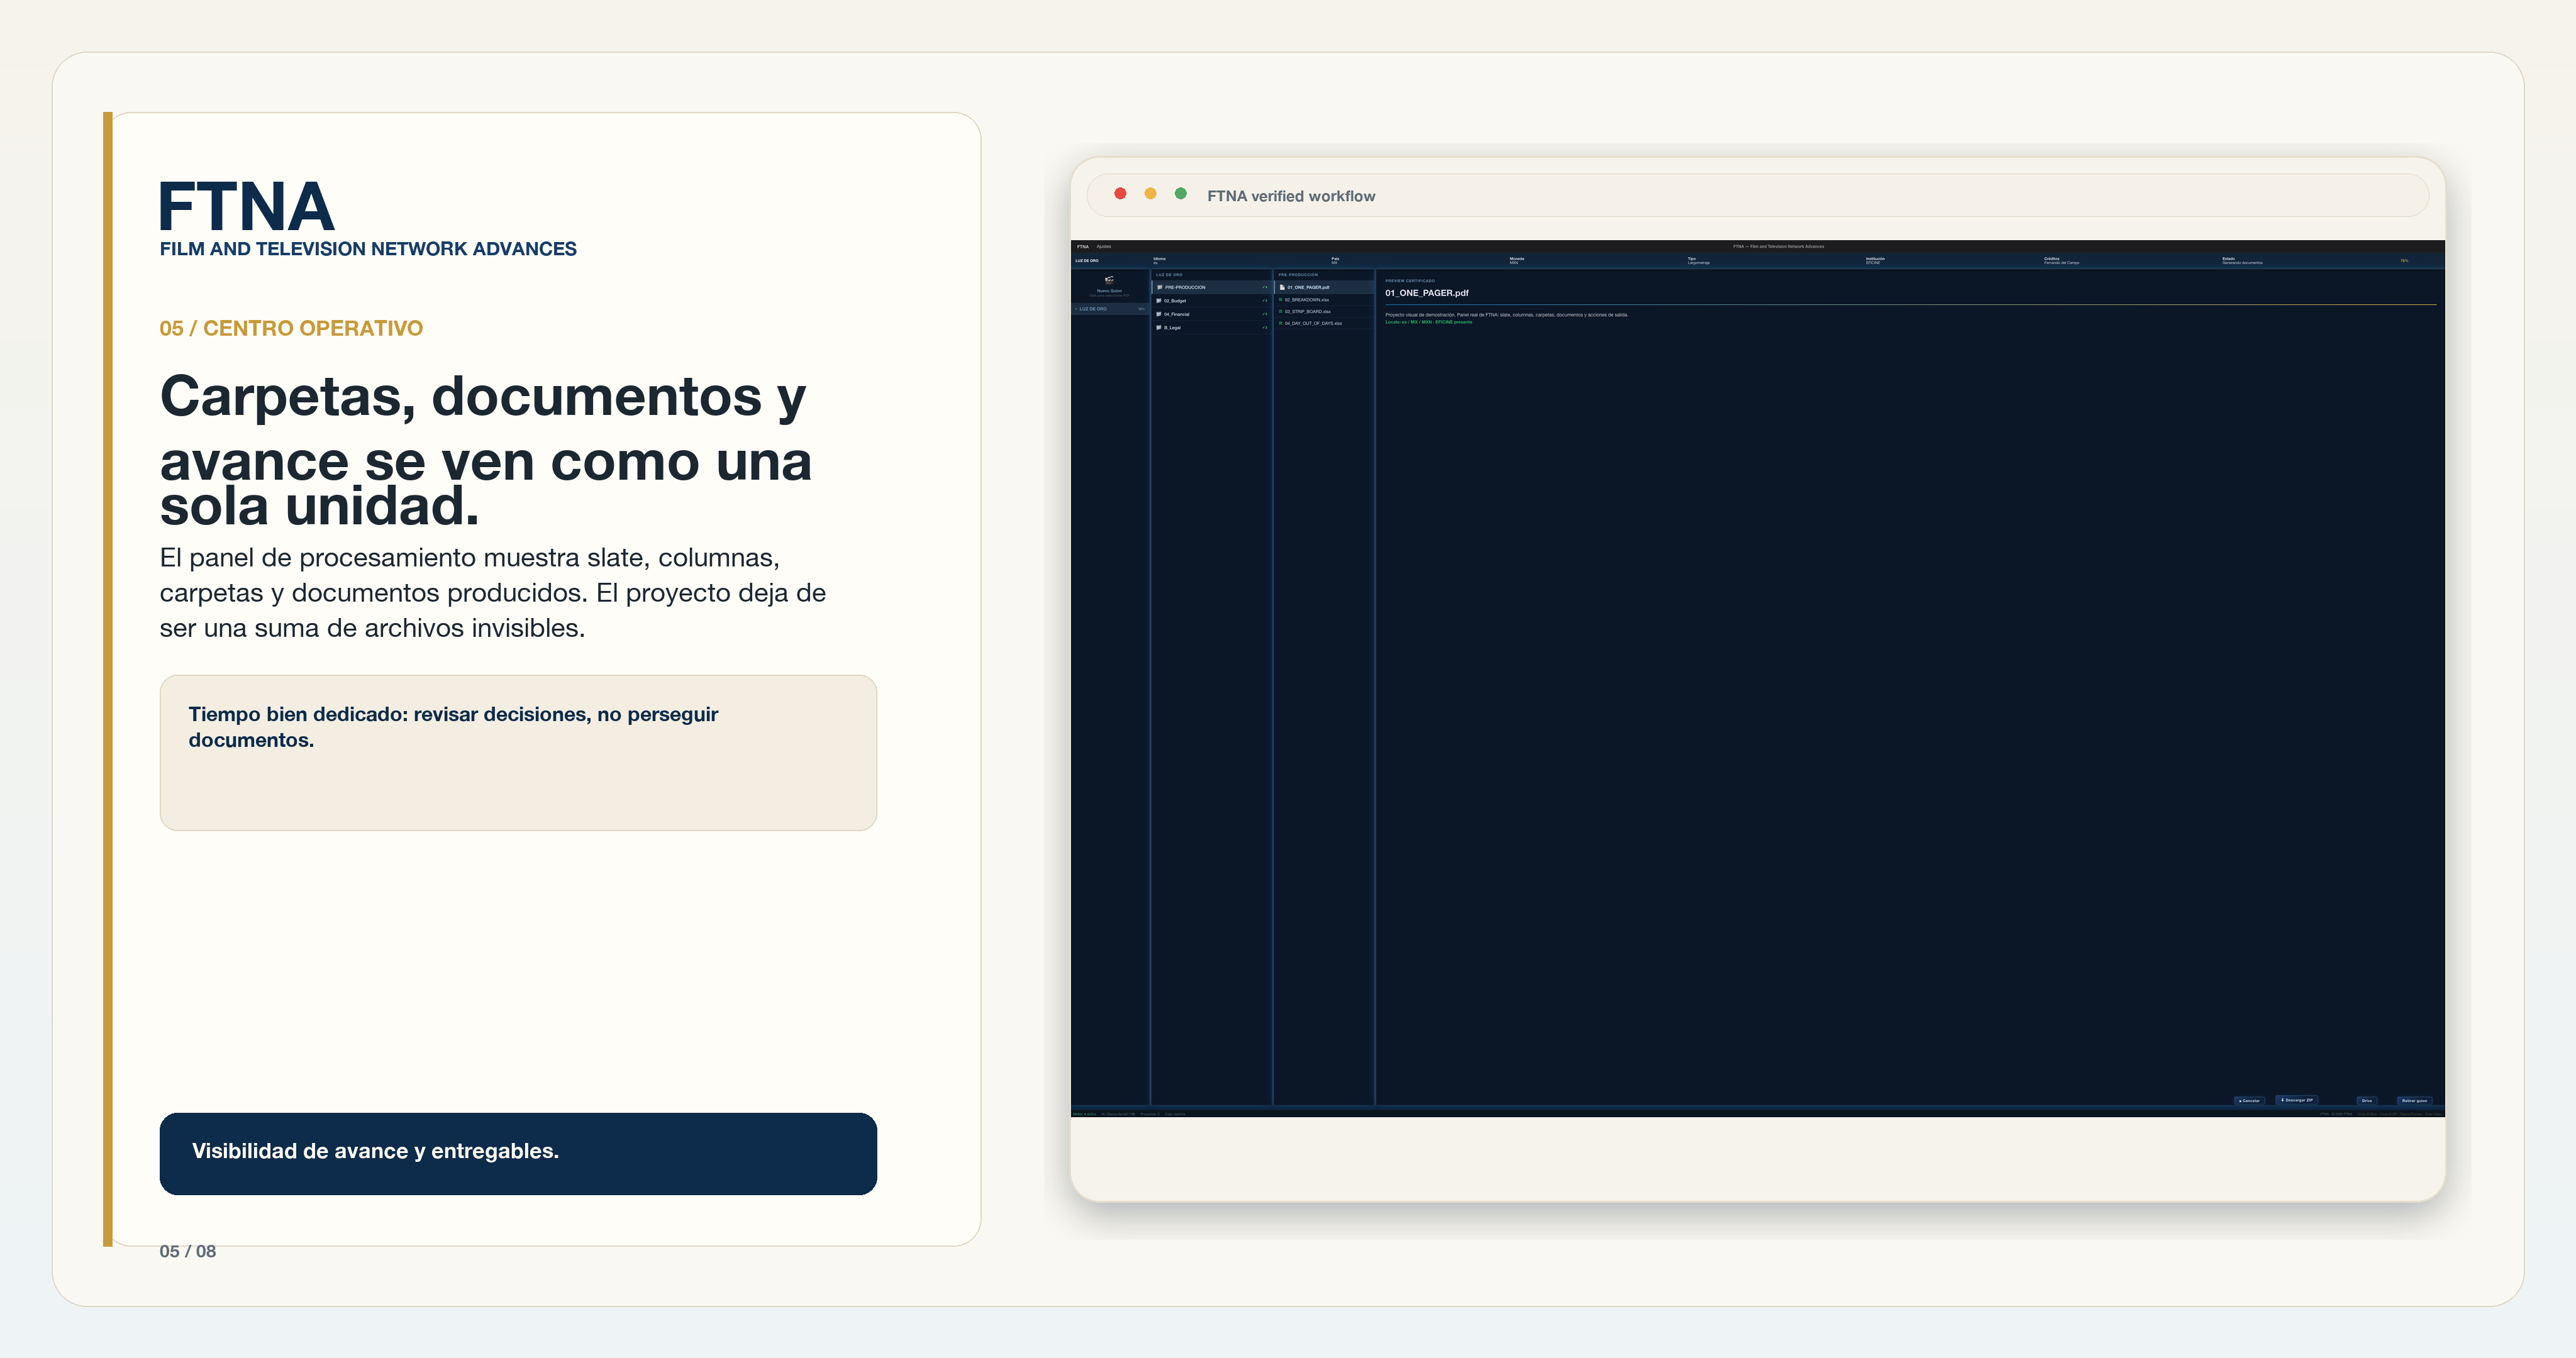Open the 04_DAY_OUT_OF_DAYS.xlsx file
Viewport: 2576px width, 1358px height.
(x=1324, y=323)
